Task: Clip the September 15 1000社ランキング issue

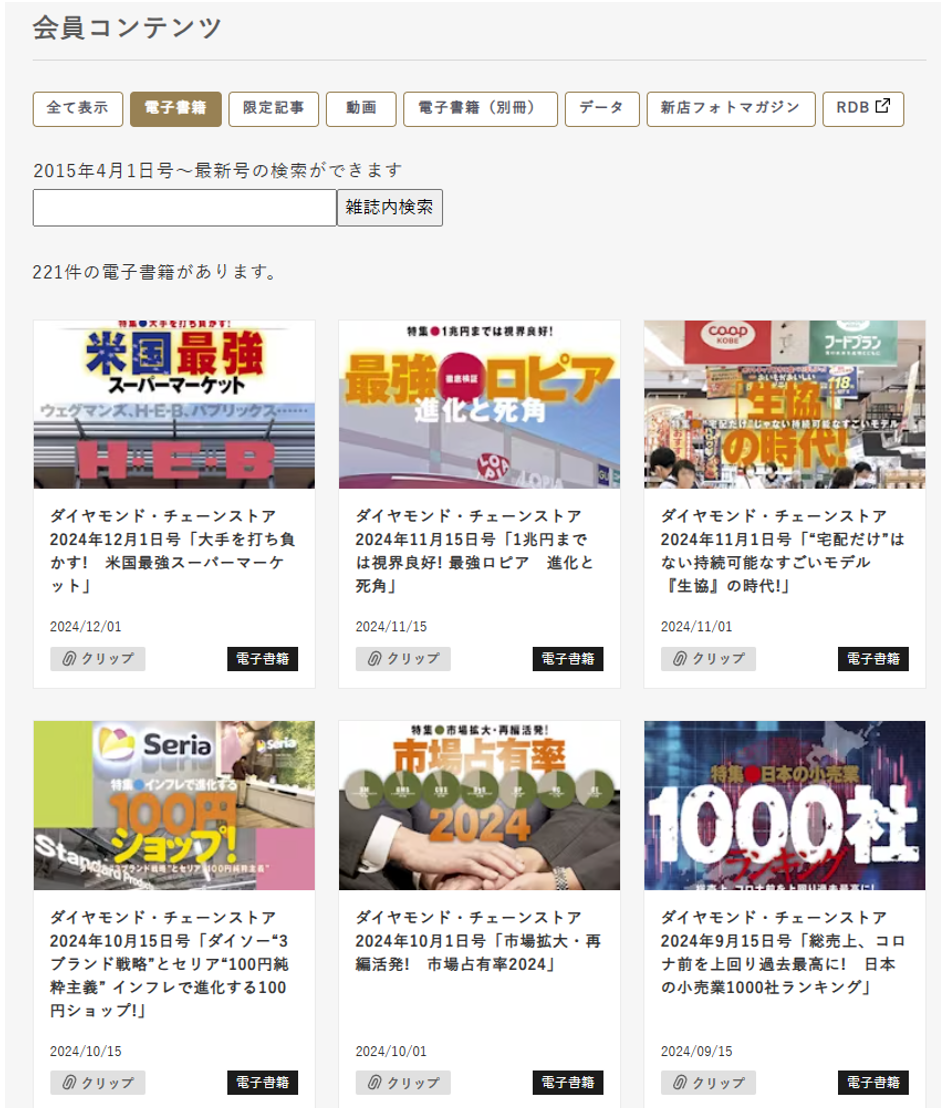Action: [x=708, y=1083]
